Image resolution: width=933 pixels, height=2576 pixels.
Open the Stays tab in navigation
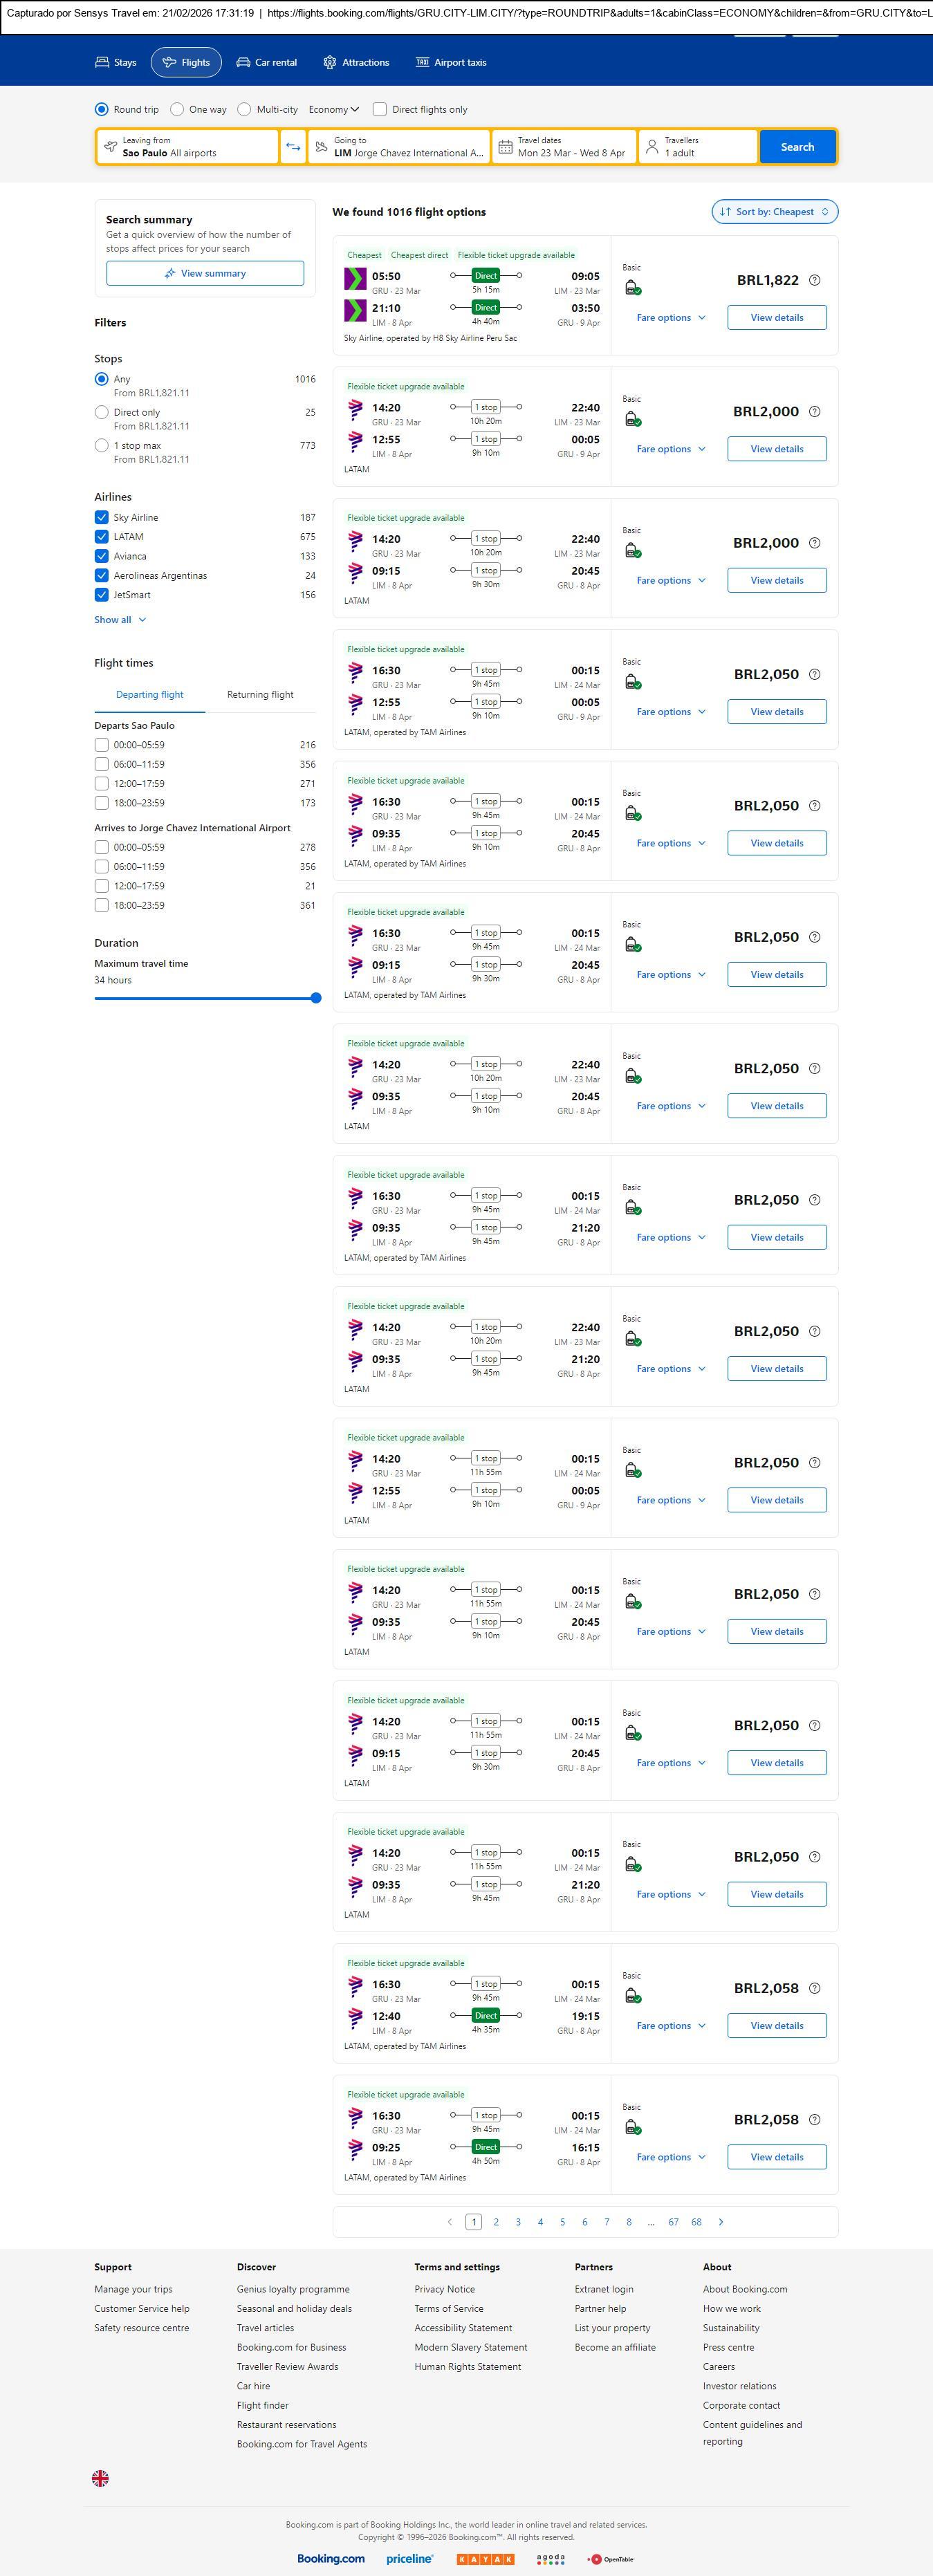pos(116,62)
